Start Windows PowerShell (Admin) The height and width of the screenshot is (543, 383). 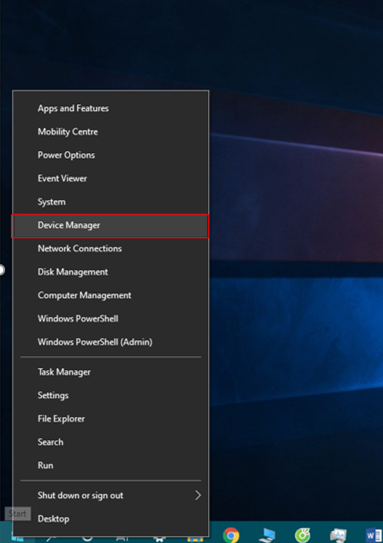click(x=110, y=342)
